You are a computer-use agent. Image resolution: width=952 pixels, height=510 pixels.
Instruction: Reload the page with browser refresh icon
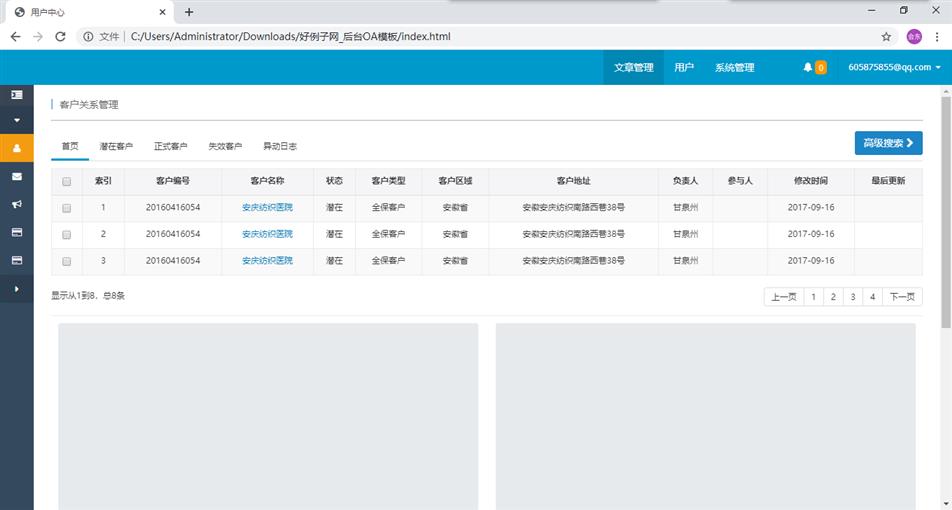pyautogui.click(x=60, y=36)
